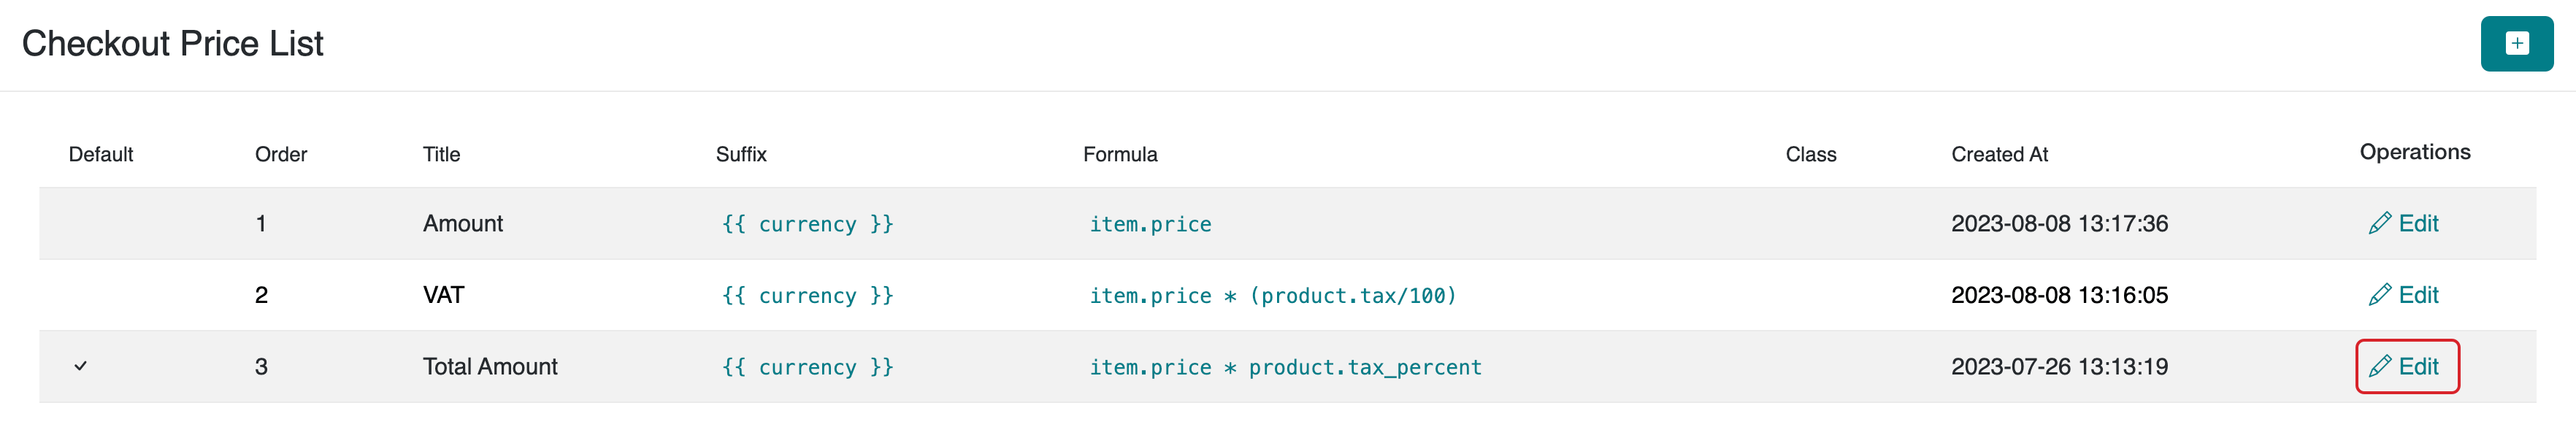Click the Default column header
2576x438 pixels.
point(101,154)
